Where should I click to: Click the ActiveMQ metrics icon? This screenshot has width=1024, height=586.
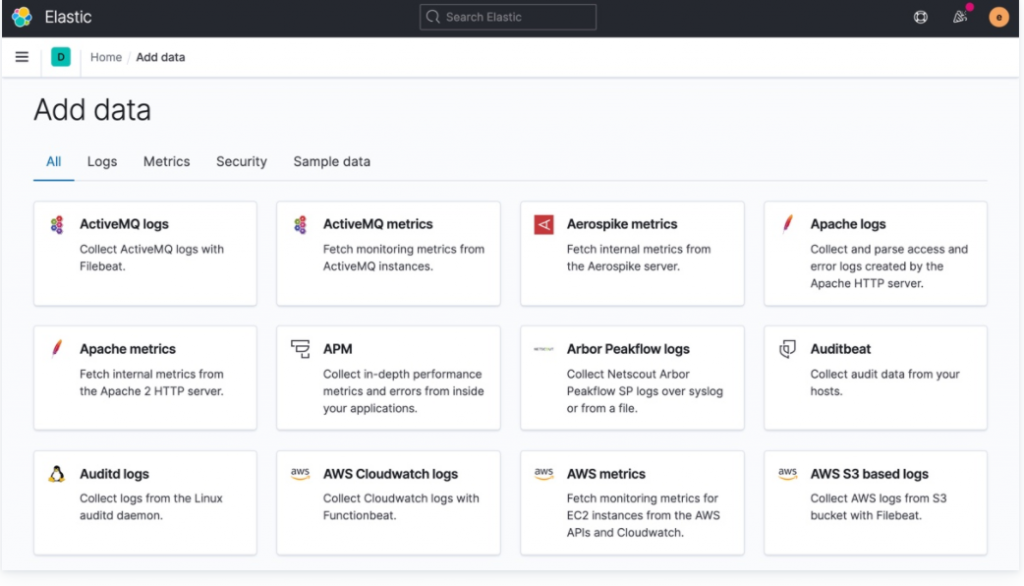[300, 225]
